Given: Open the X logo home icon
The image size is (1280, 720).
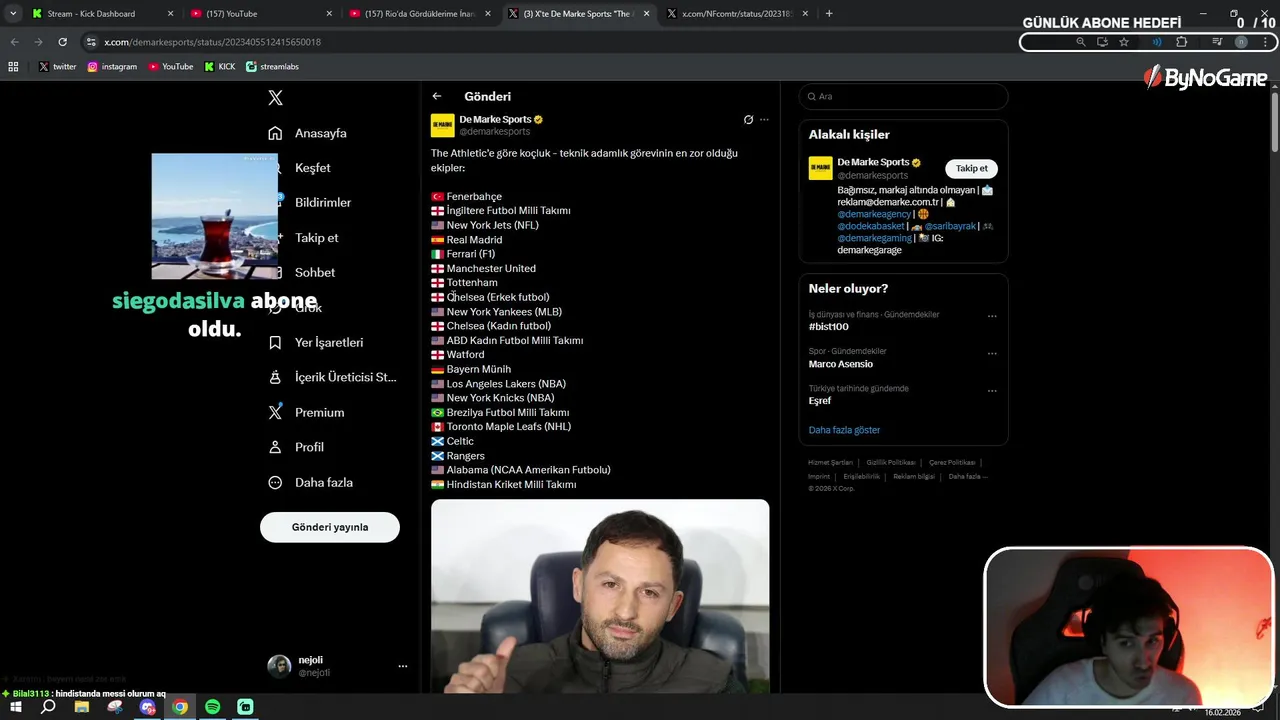Looking at the screenshot, I should [275, 98].
